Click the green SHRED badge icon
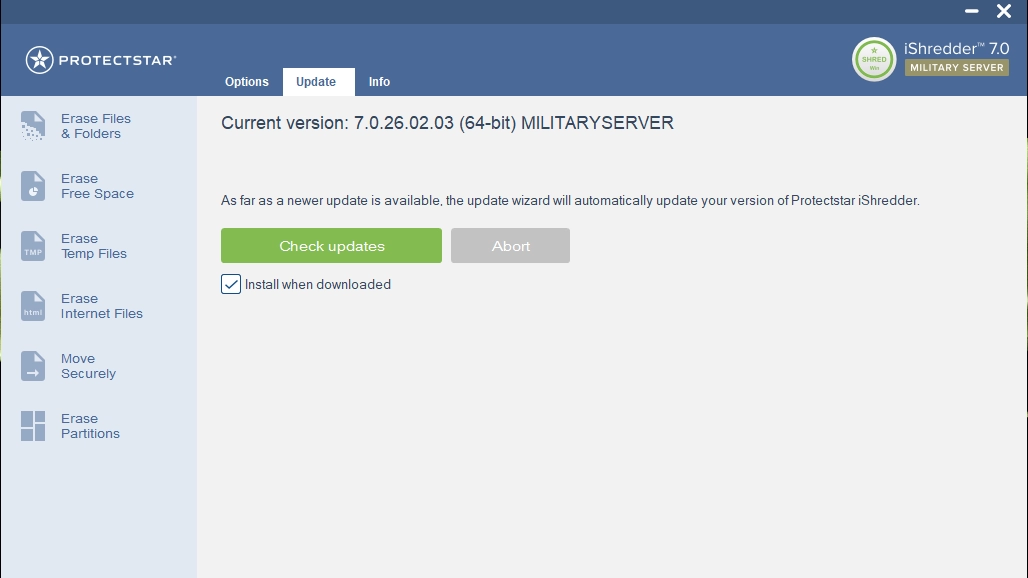Viewport: 1028px width, 578px height. 873,59
